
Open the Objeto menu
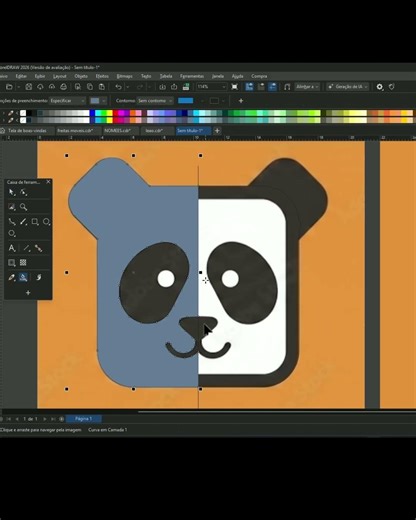tap(81, 76)
